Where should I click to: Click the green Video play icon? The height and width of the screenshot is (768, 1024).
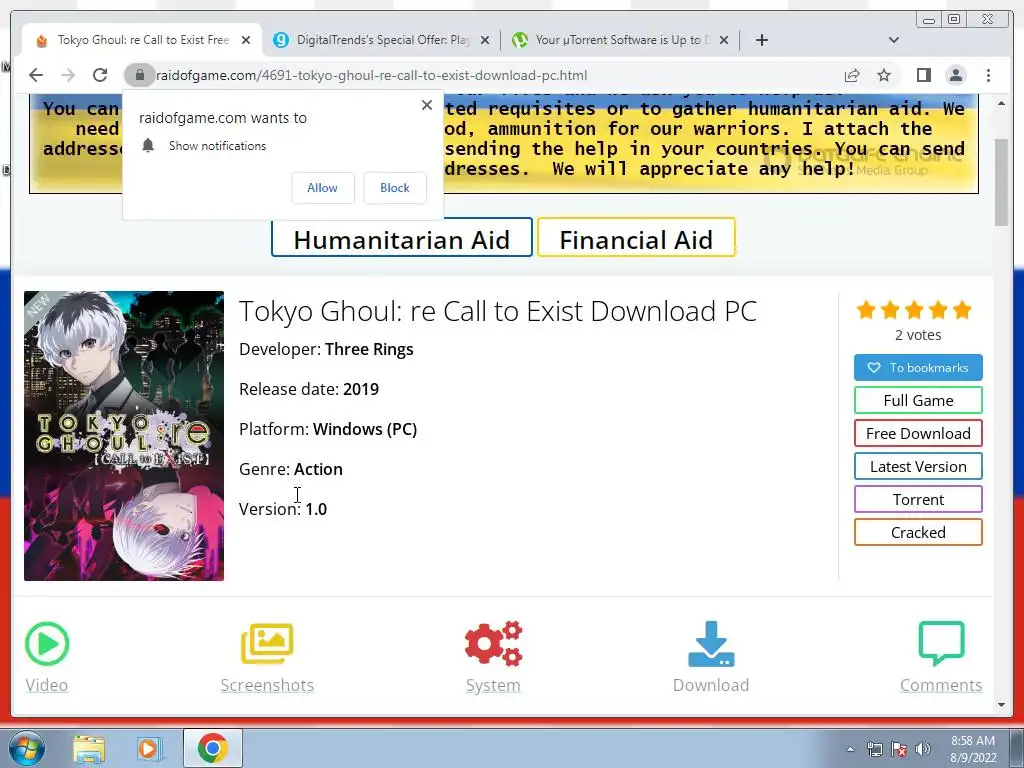click(x=47, y=644)
